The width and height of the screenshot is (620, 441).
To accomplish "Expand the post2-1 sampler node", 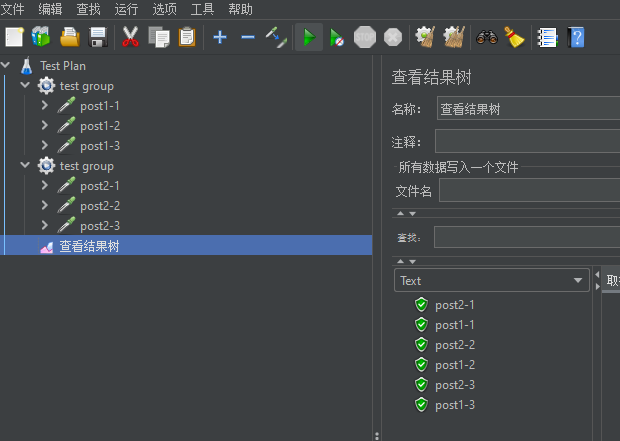I will (x=45, y=185).
